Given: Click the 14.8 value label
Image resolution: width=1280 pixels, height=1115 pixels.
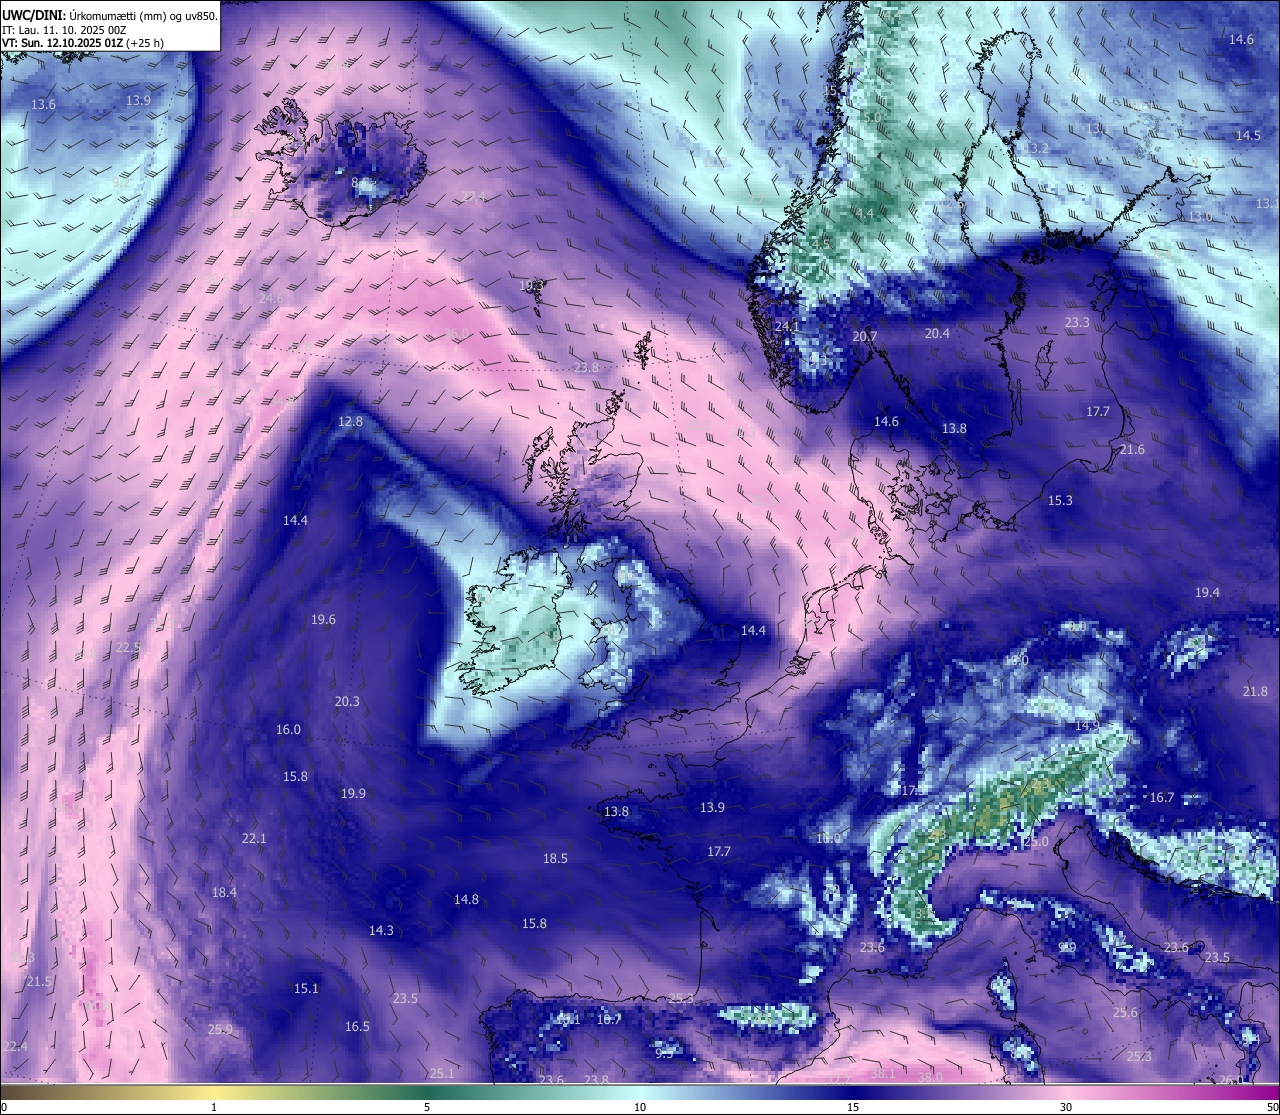Looking at the screenshot, I should (x=466, y=900).
